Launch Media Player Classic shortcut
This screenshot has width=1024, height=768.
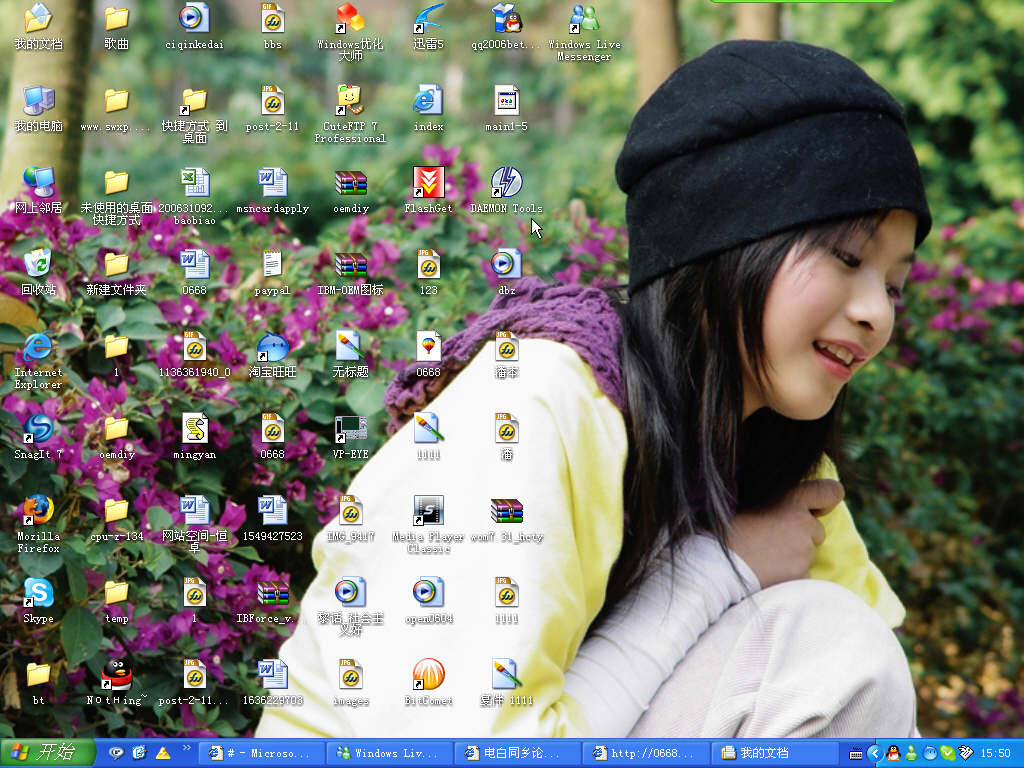[428, 511]
